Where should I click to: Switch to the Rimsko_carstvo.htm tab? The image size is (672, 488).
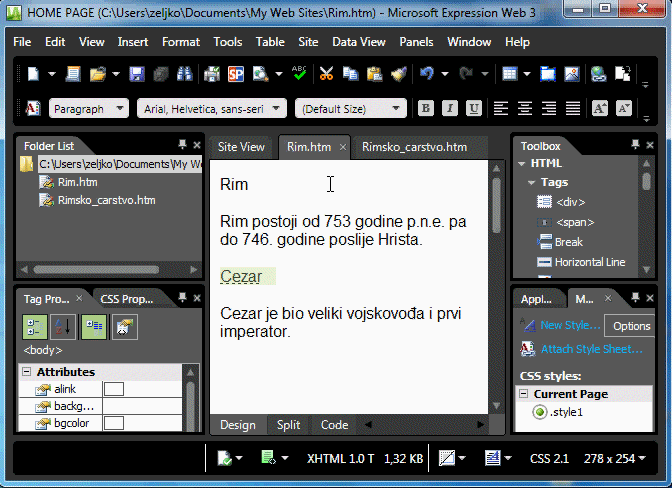tap(414, 147)
